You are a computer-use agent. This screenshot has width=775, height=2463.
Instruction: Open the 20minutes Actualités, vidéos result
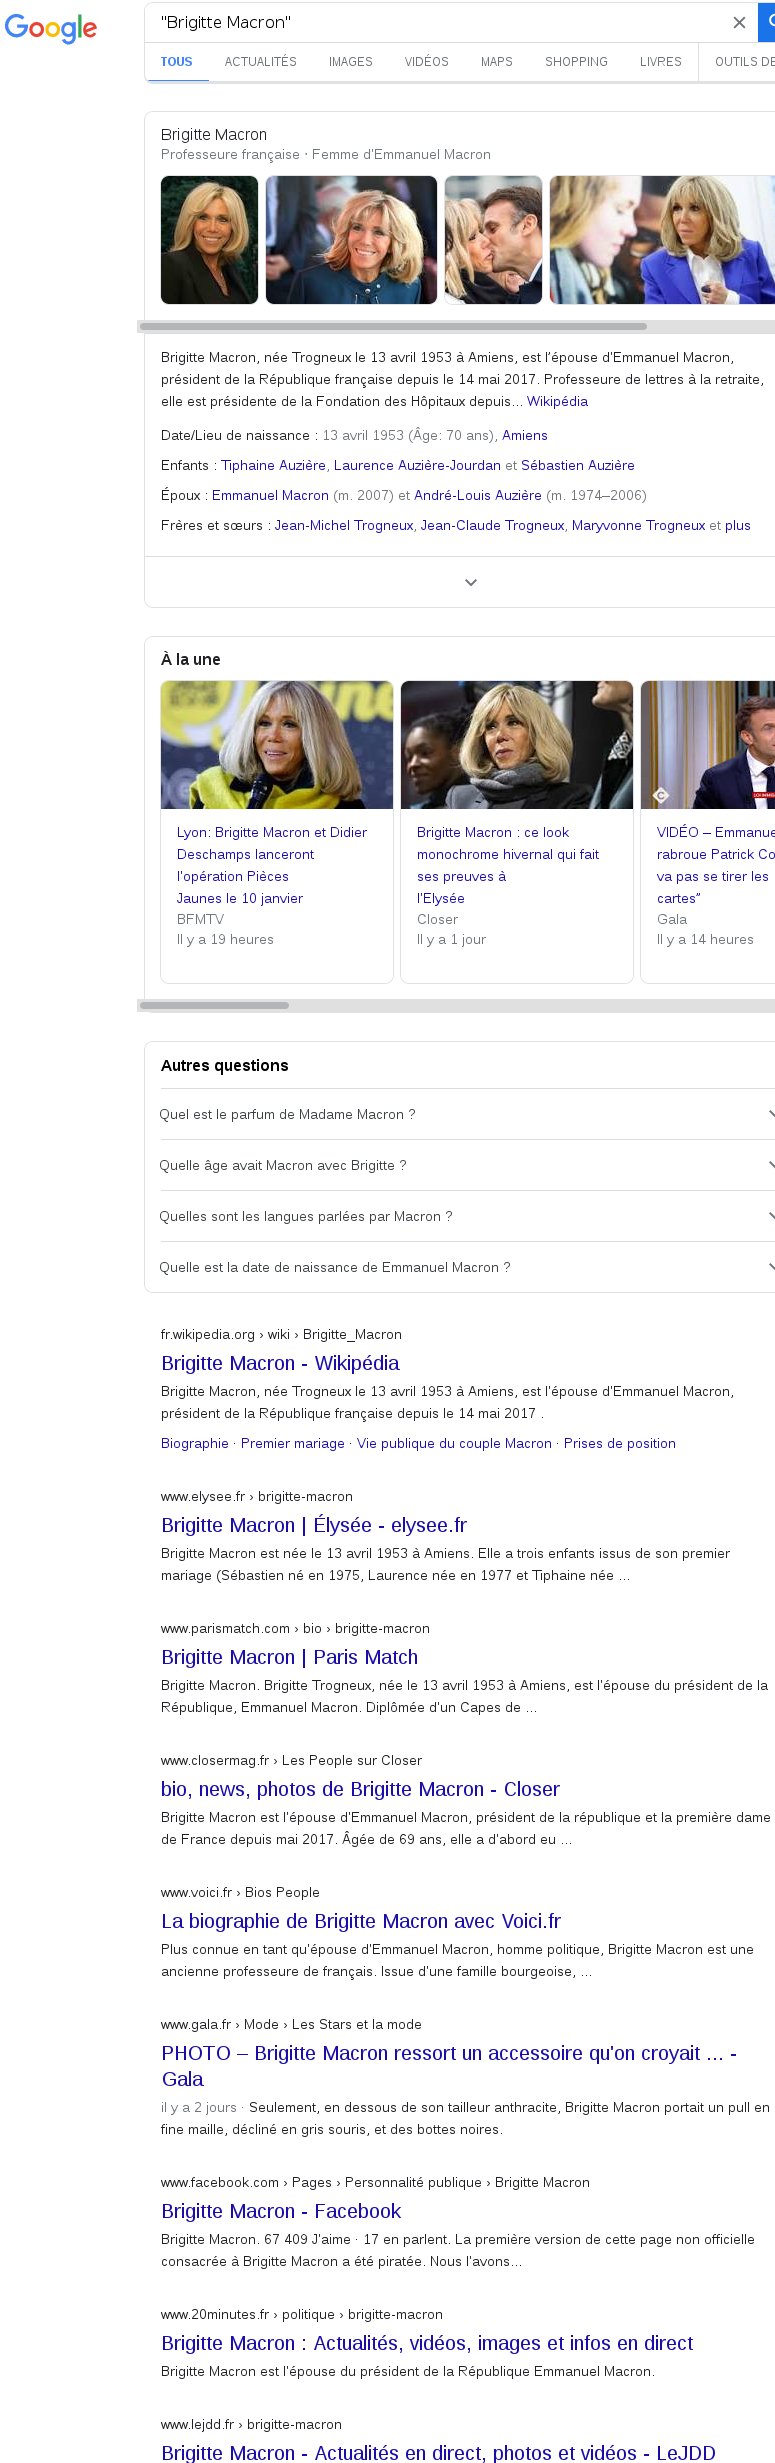427,2343
